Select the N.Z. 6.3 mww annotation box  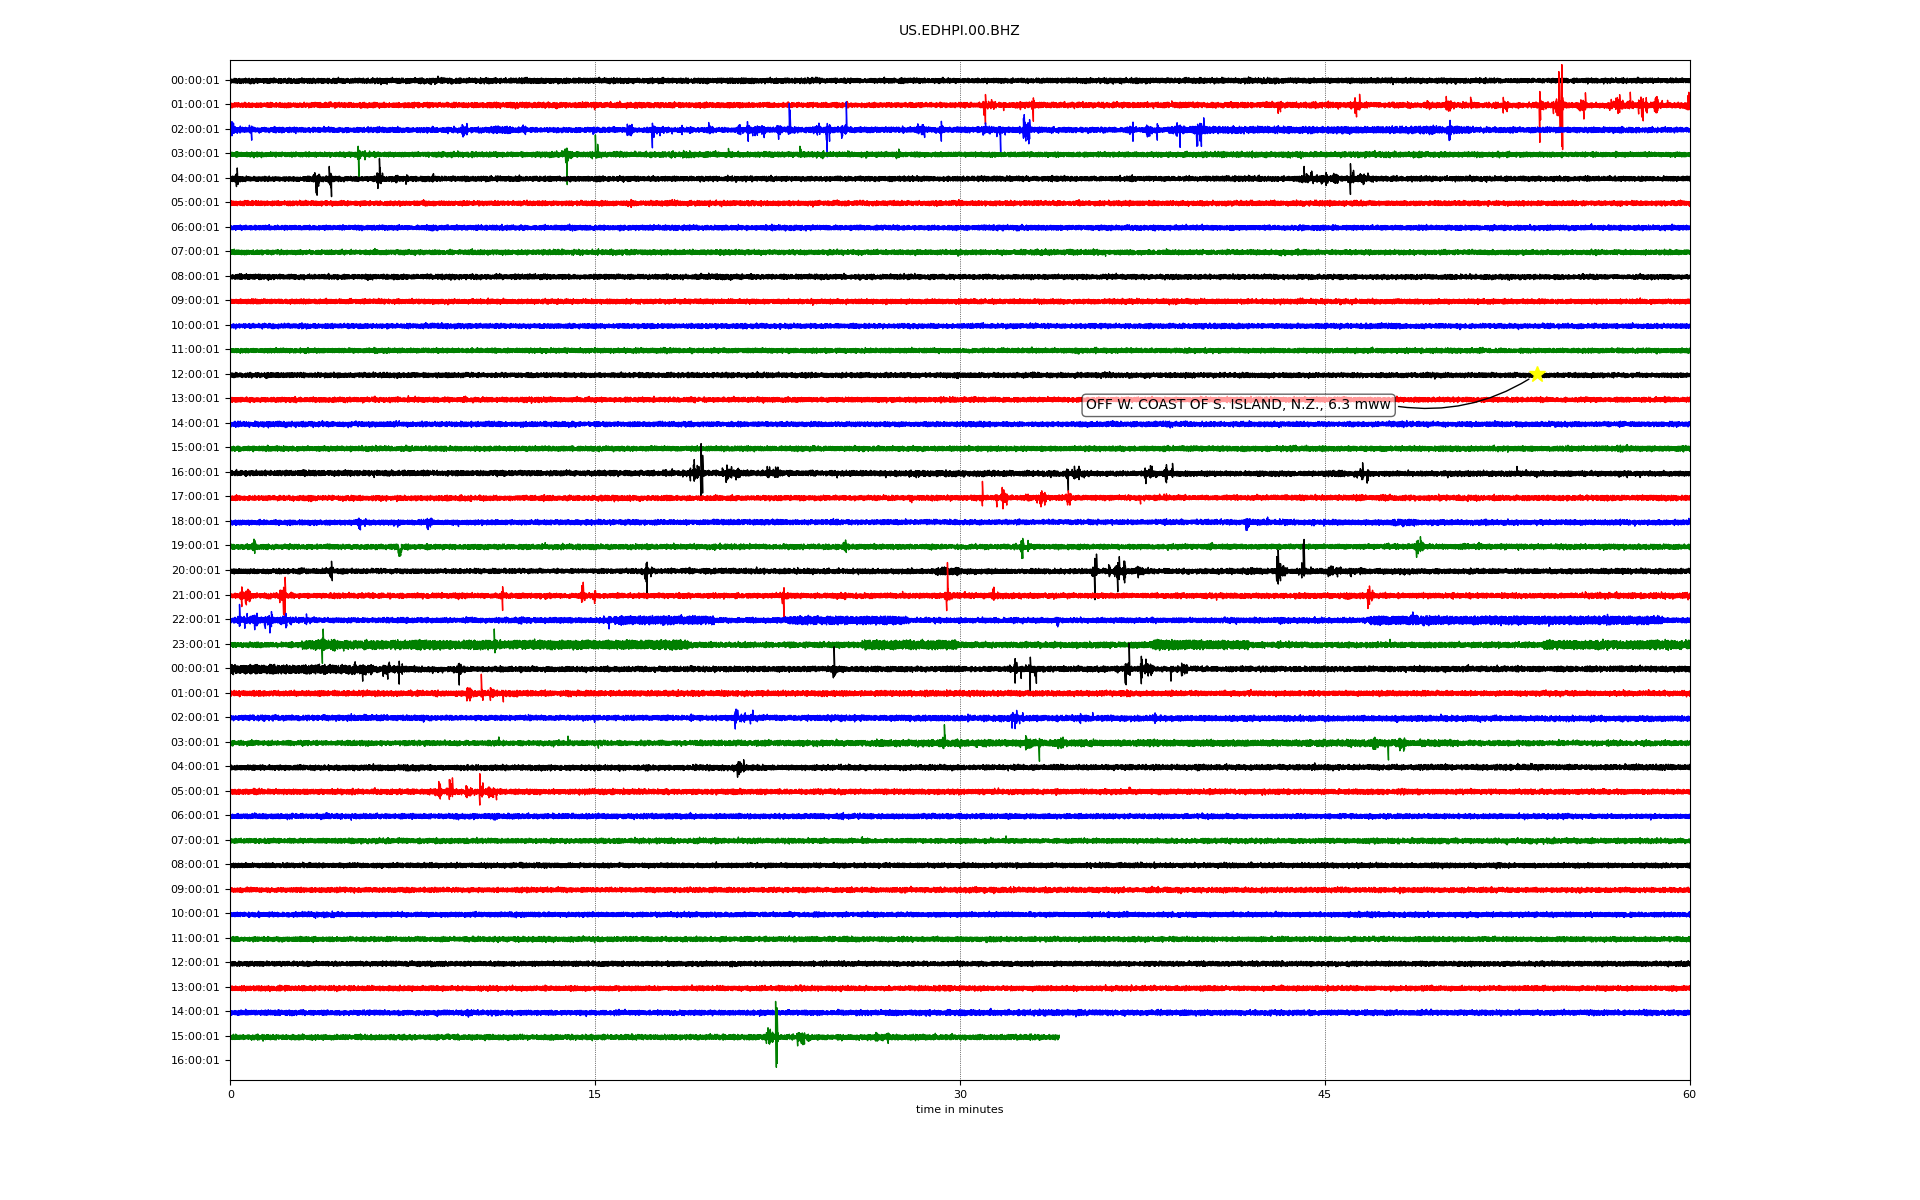click(1238, 405)
